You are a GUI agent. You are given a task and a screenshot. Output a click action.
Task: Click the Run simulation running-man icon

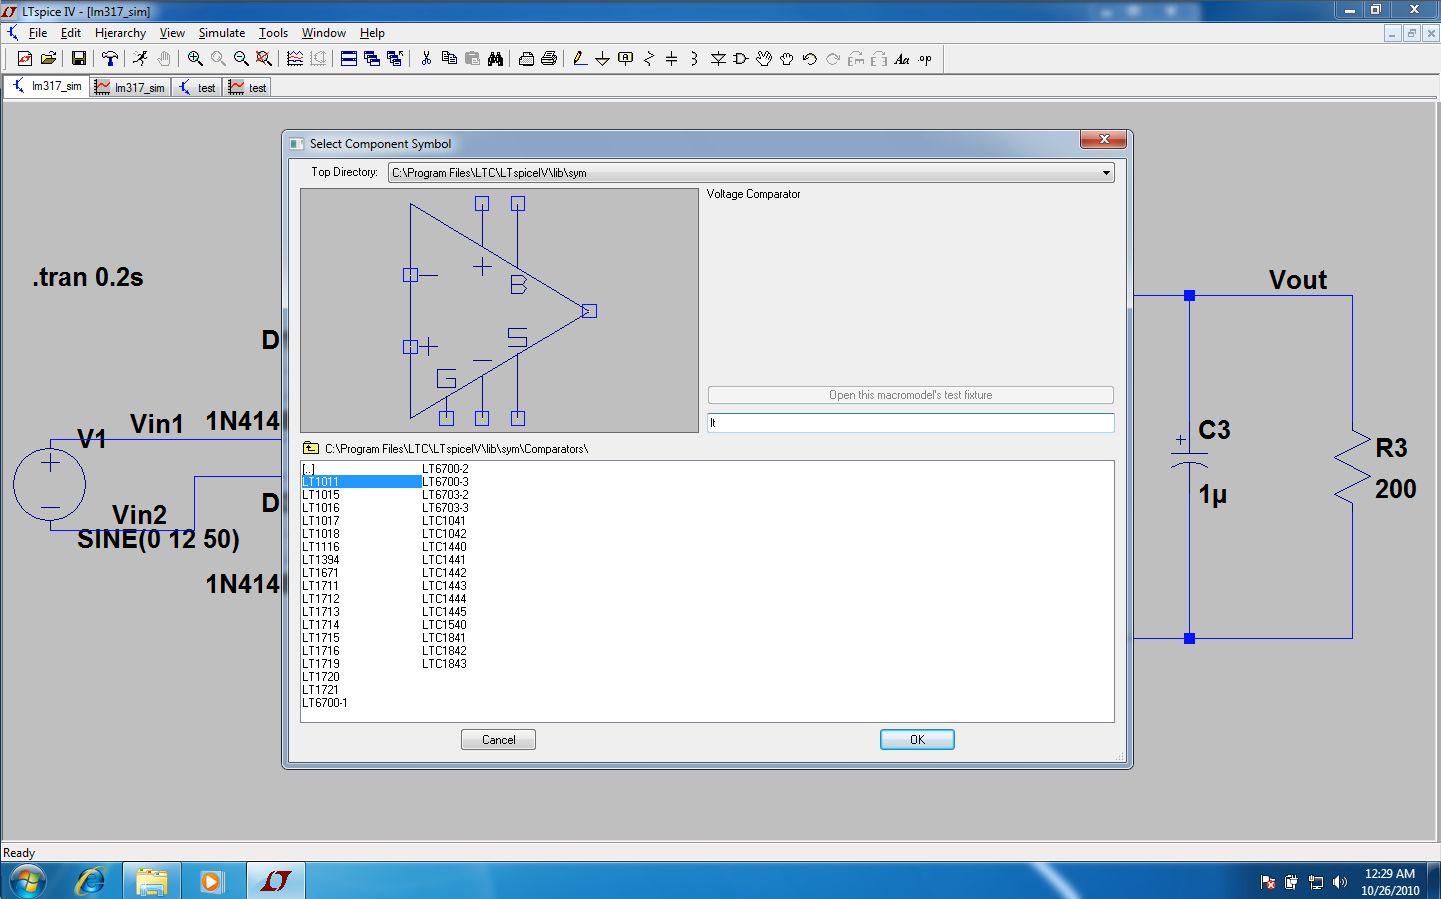click(x=141, y=59)
